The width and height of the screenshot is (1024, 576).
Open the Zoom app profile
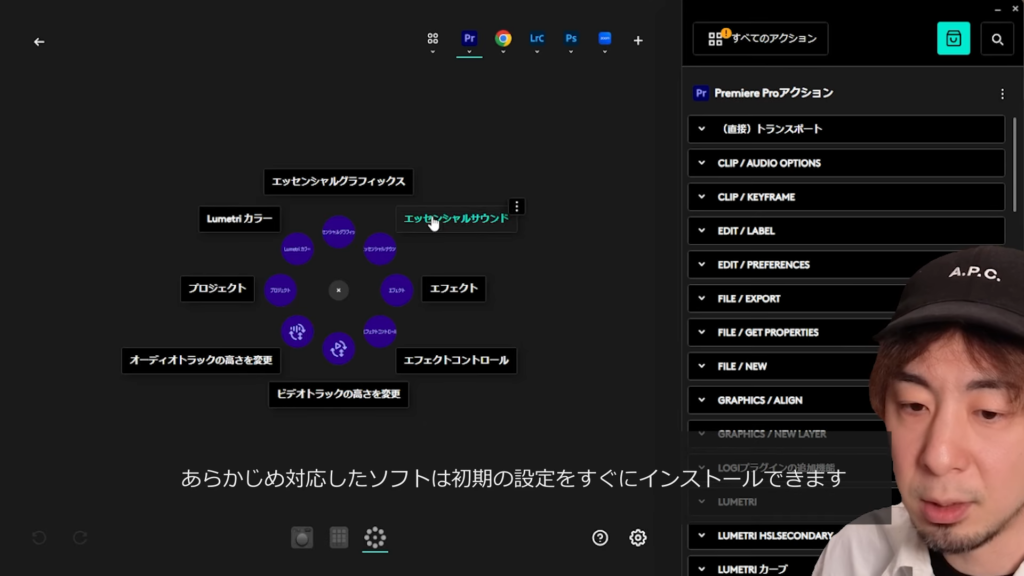coord(605,39)
